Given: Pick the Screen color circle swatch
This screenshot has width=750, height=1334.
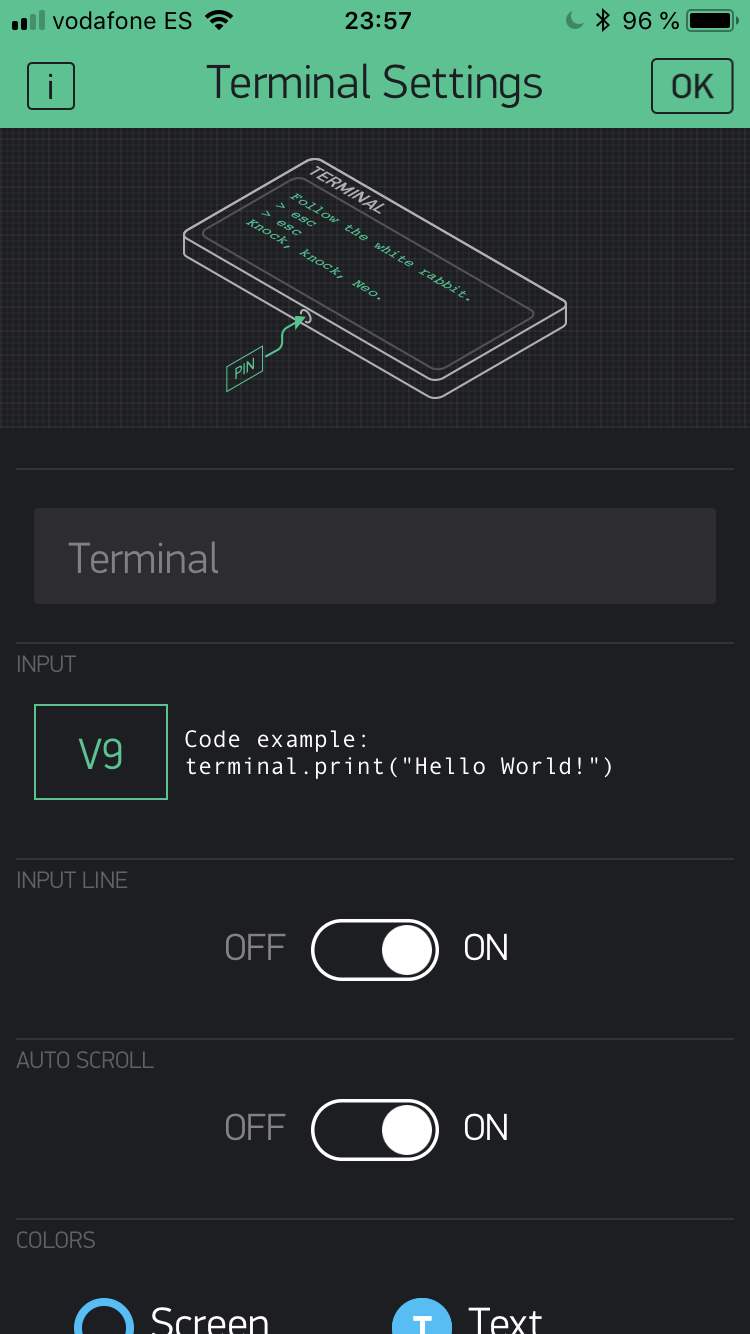Looking at the screenshot, I should (x=104, y=1318).
